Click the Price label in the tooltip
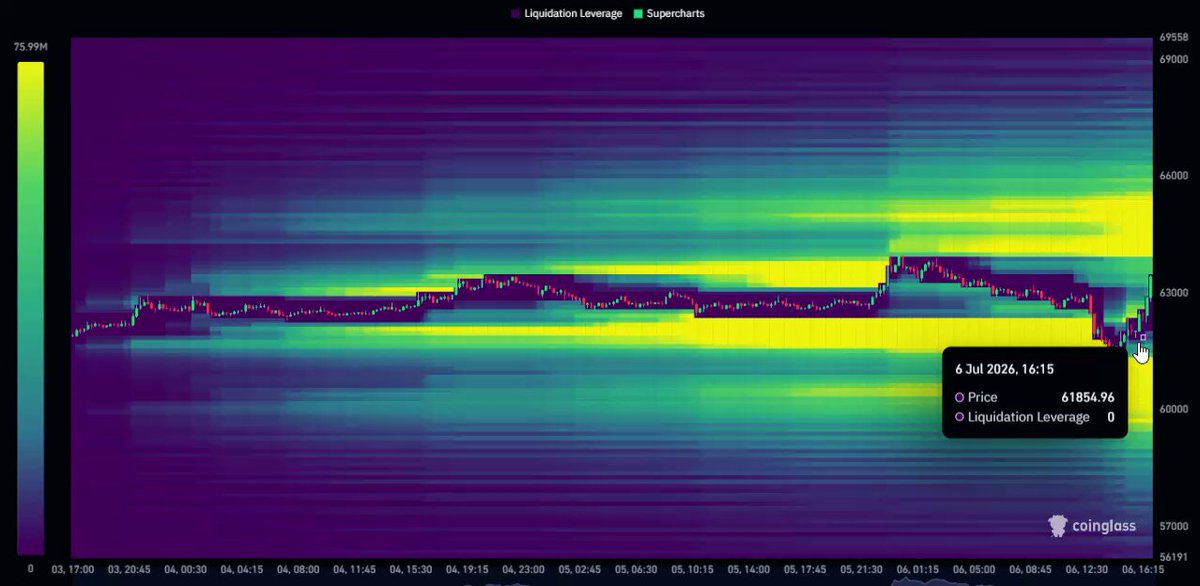Image resolution: width=1200 pixels, height=586 pixels. coord(984,397)
